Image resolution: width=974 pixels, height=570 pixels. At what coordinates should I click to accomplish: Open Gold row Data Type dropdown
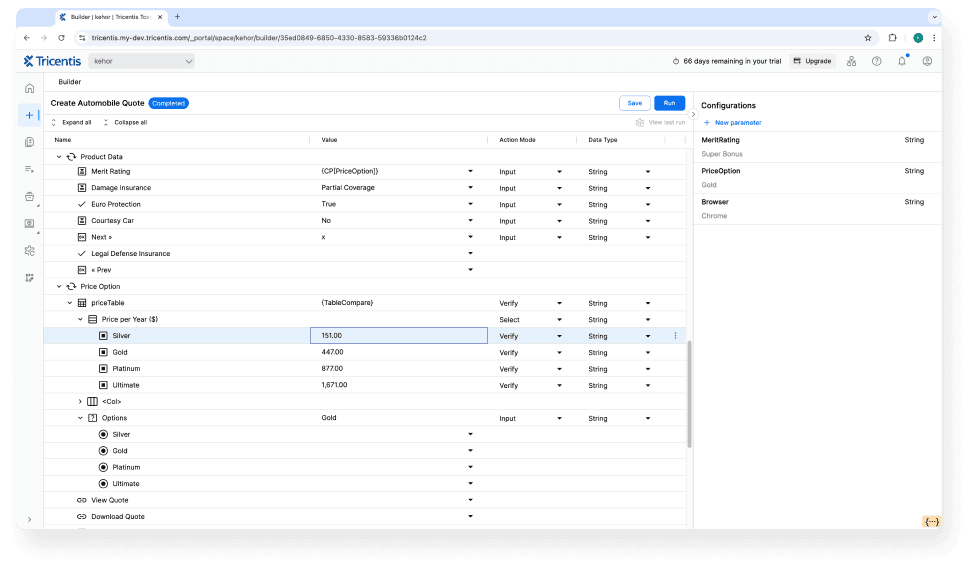[x=647, y=353]
